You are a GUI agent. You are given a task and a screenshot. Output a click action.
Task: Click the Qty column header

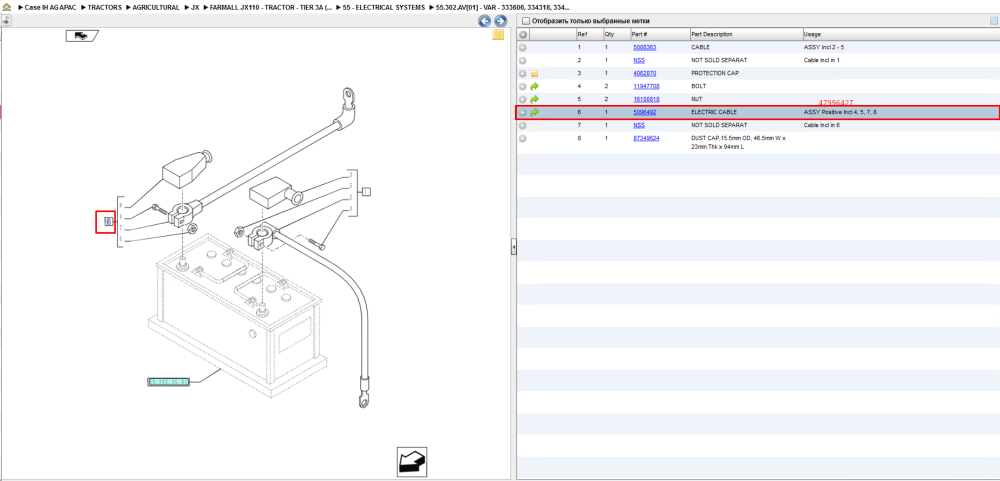pos(616,34)
